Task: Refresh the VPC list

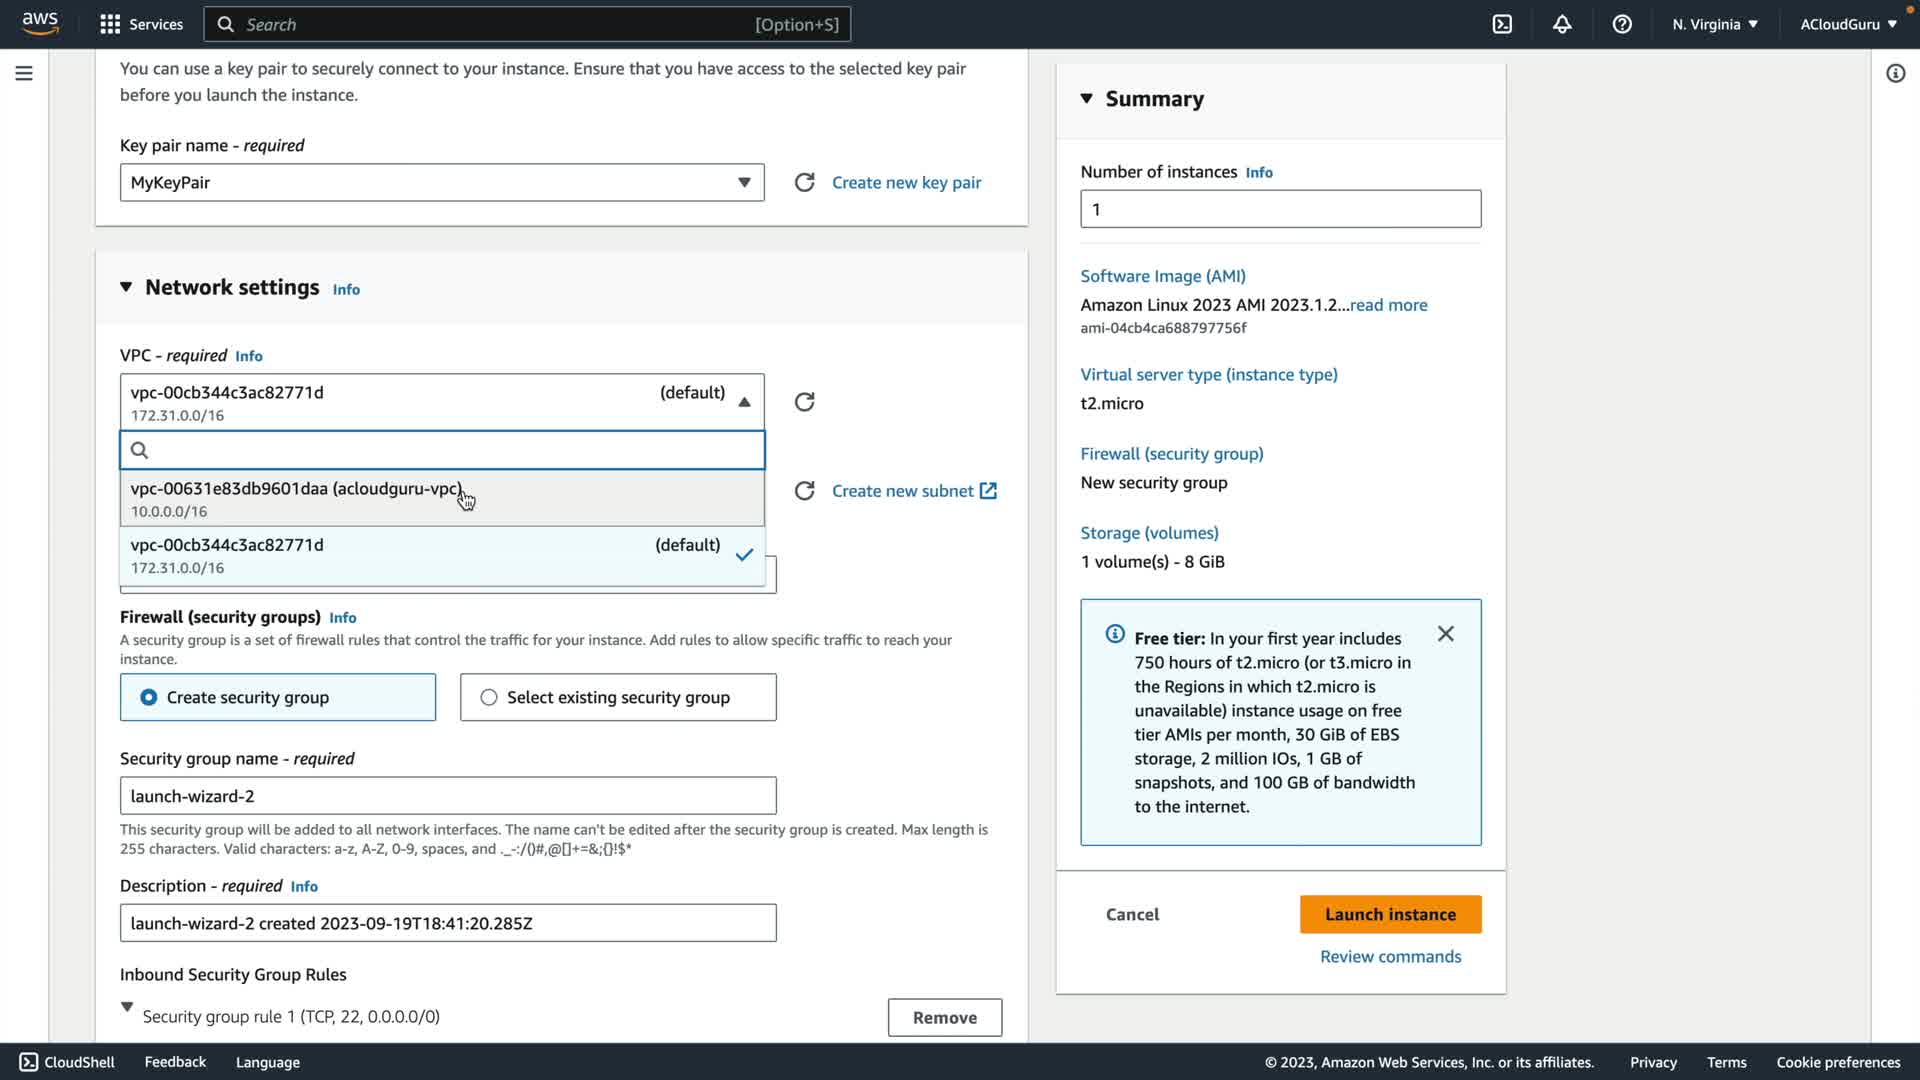Action: tap(804, 402)
